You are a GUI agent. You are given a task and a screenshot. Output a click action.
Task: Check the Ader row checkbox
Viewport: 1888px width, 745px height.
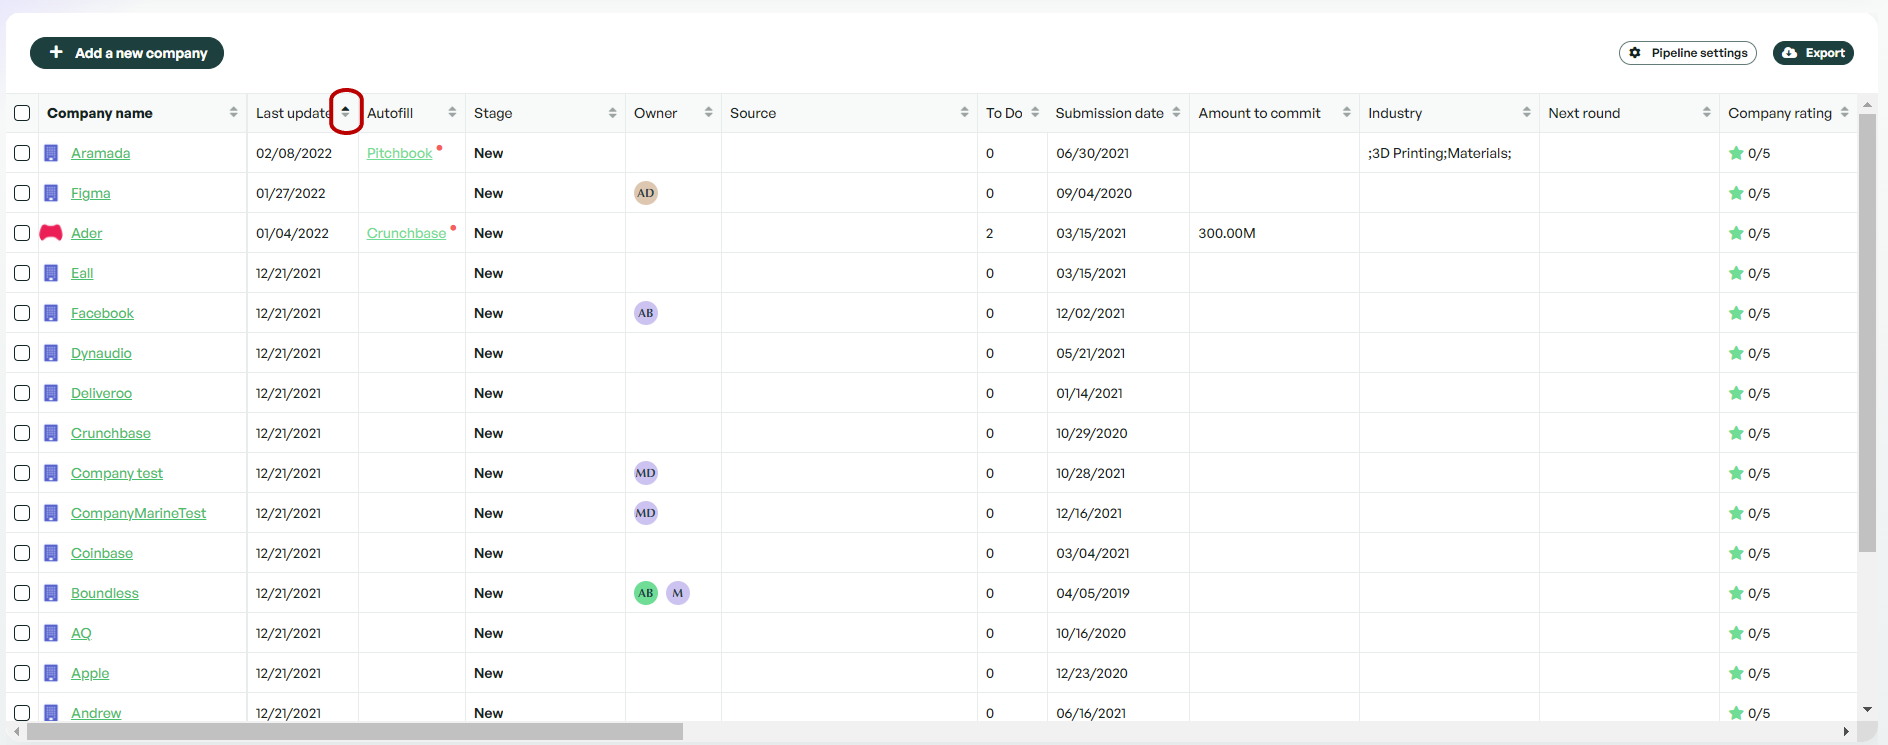coord(22,233)
